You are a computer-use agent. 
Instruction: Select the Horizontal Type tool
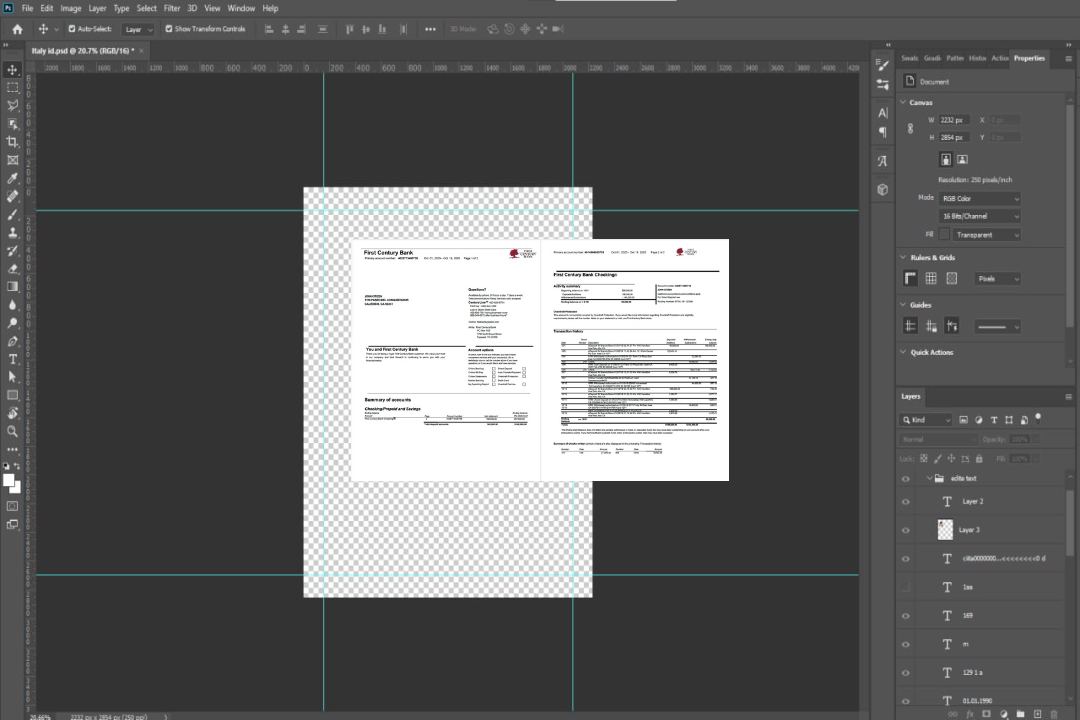[13, 359]
